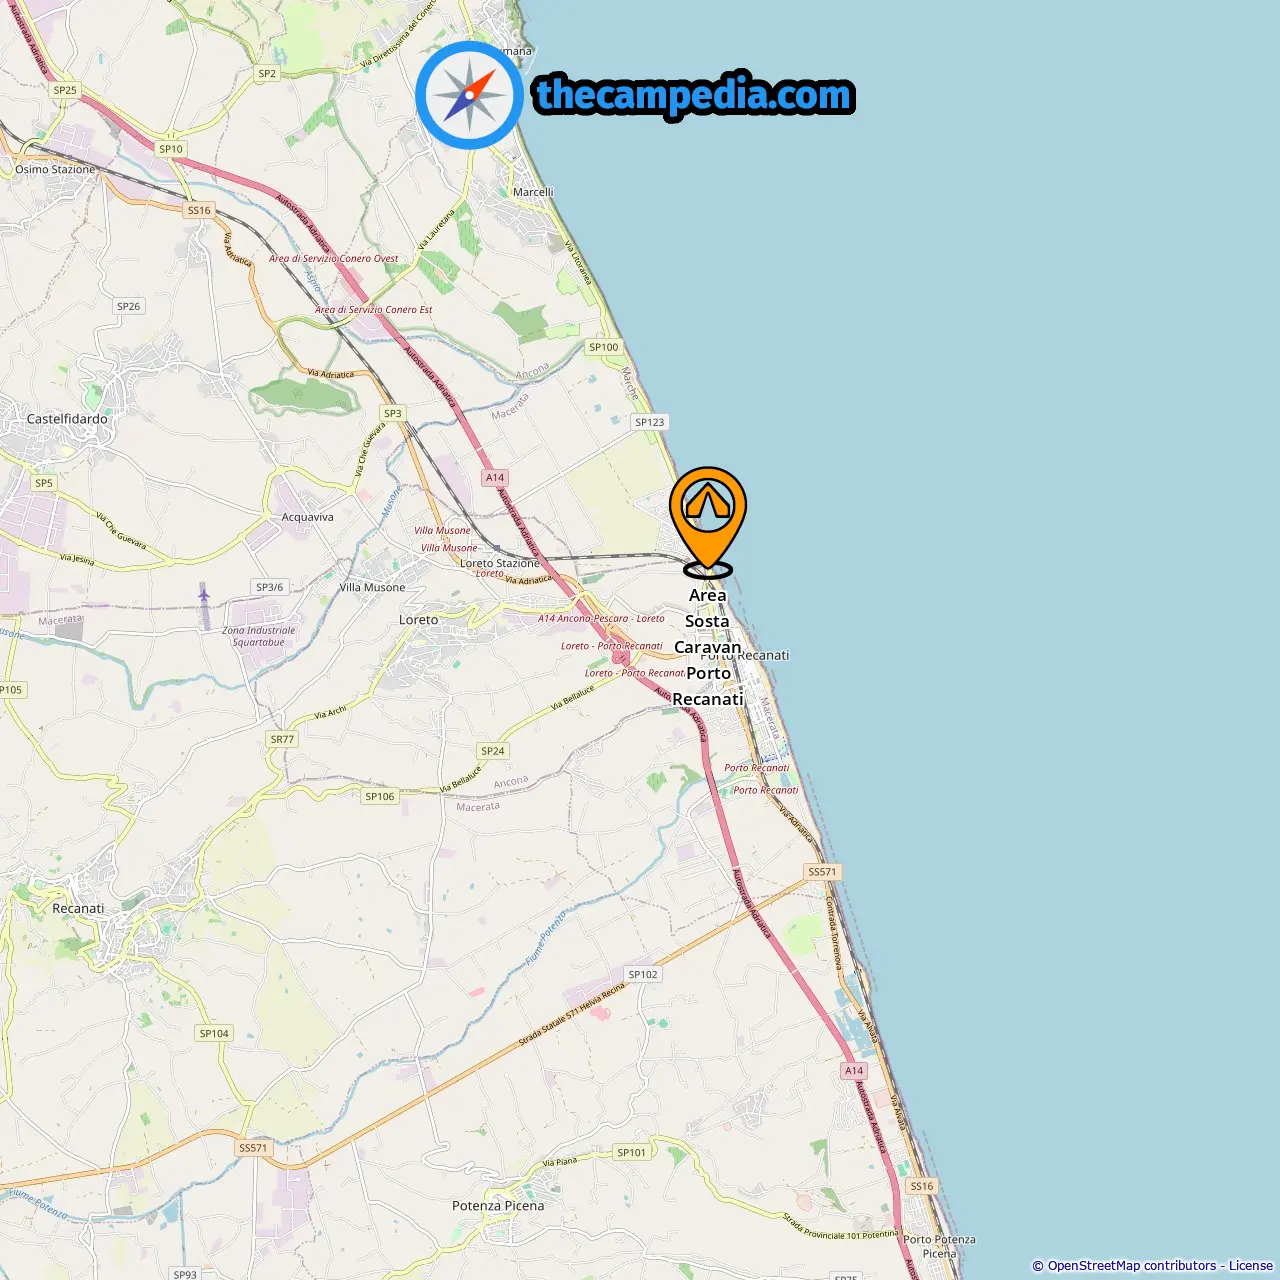The width and height of the screenshot is (1280, 1280).
Task: Open thecampedia.com logo text
Action: [694, 95]
